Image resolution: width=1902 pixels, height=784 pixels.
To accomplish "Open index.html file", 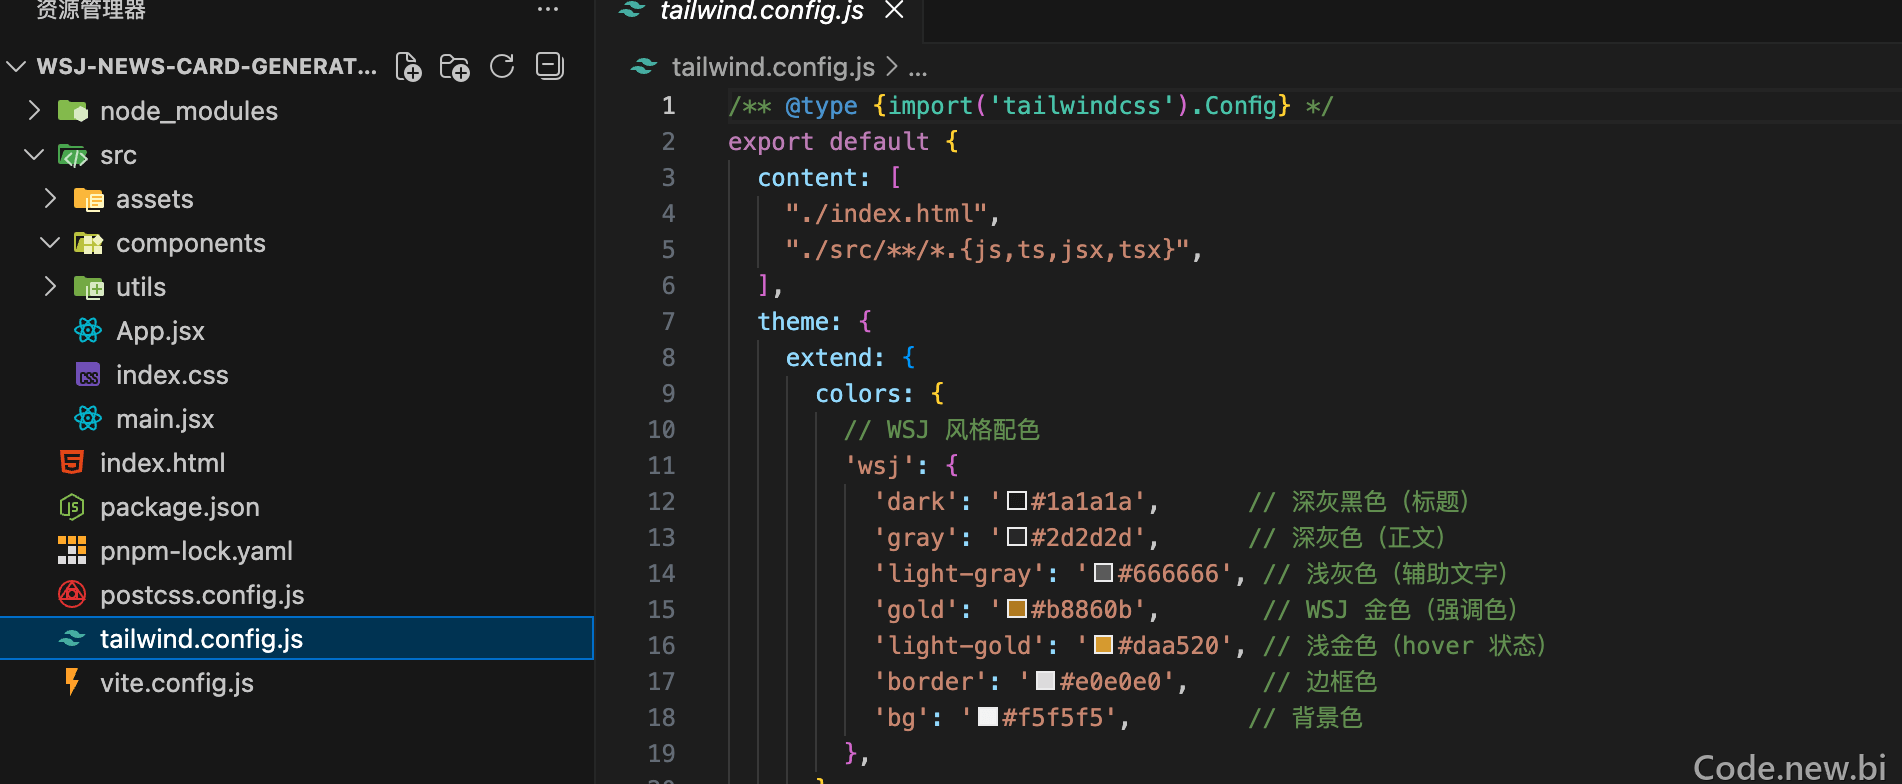I will (162, 463).
